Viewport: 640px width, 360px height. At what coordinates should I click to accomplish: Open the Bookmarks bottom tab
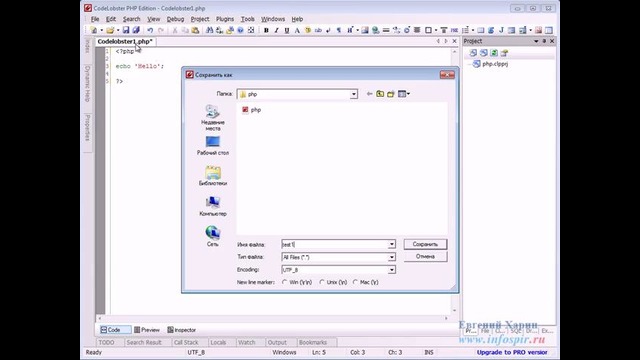tap(313, 342)
